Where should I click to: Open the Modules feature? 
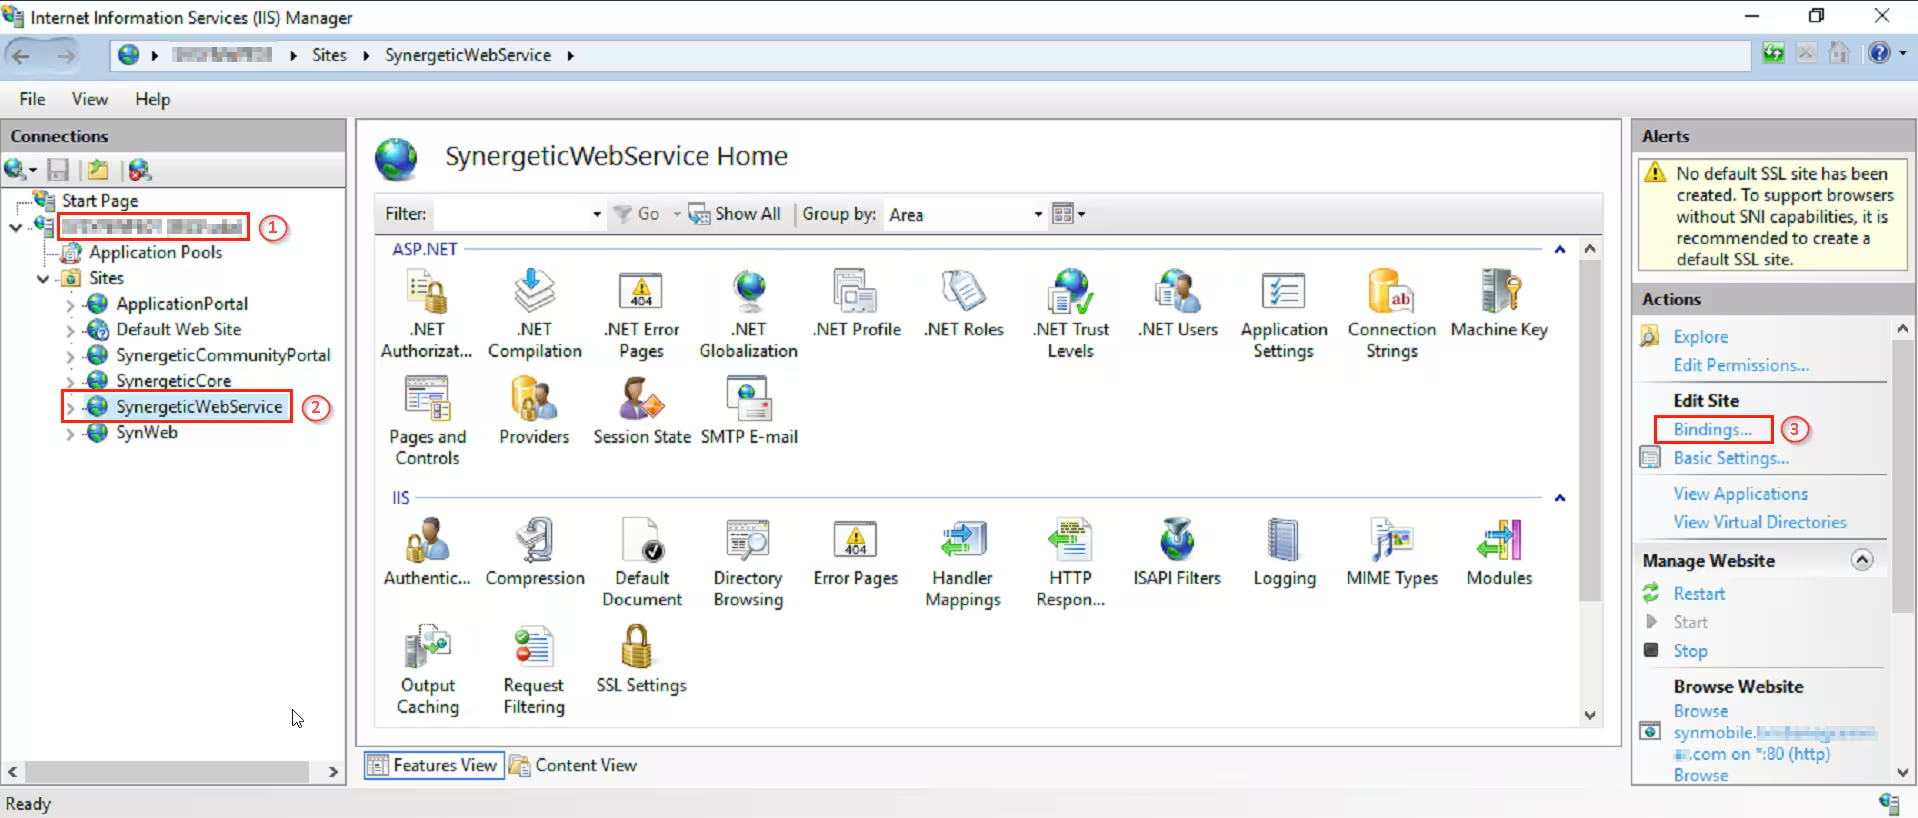1499,552
